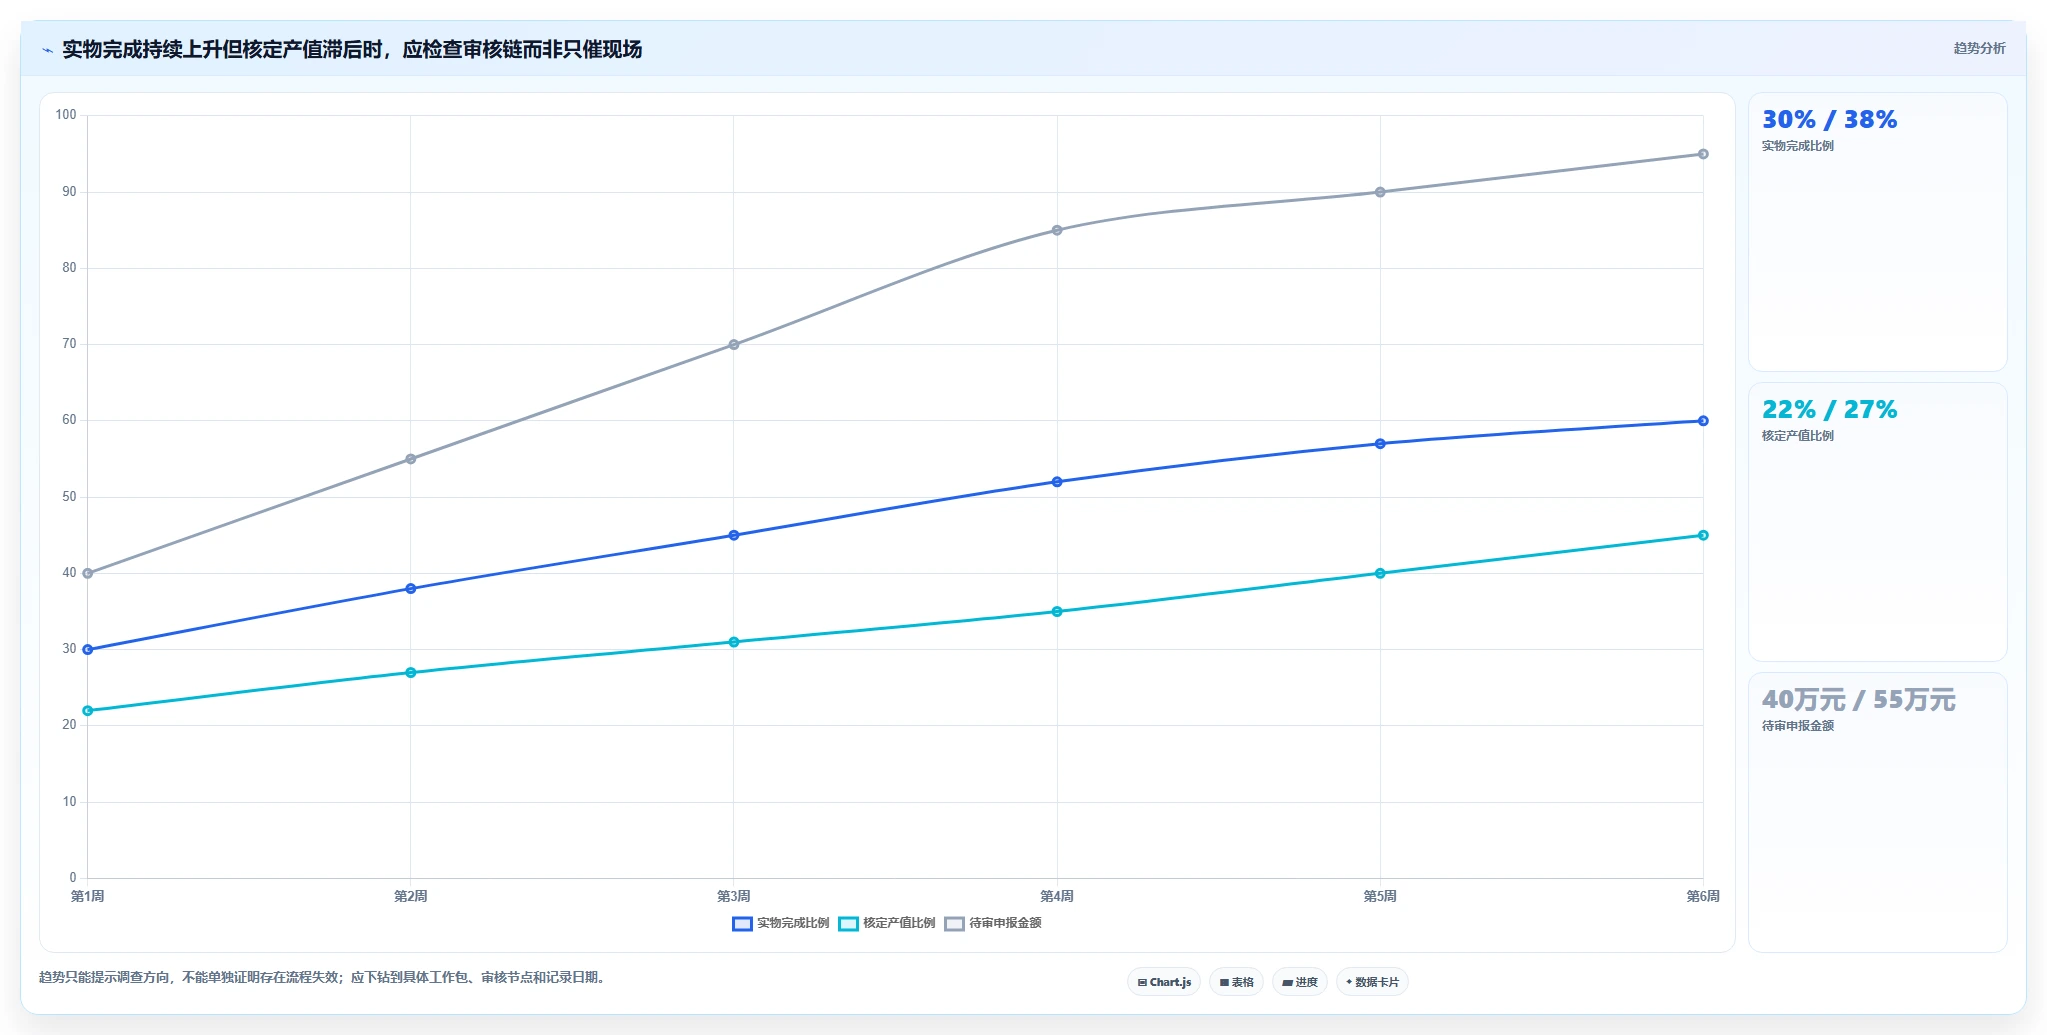The image size is (2047, 1035).
Task: Click the 30% / 38% value in the KPI card
Action: (x=1829, y=120)
